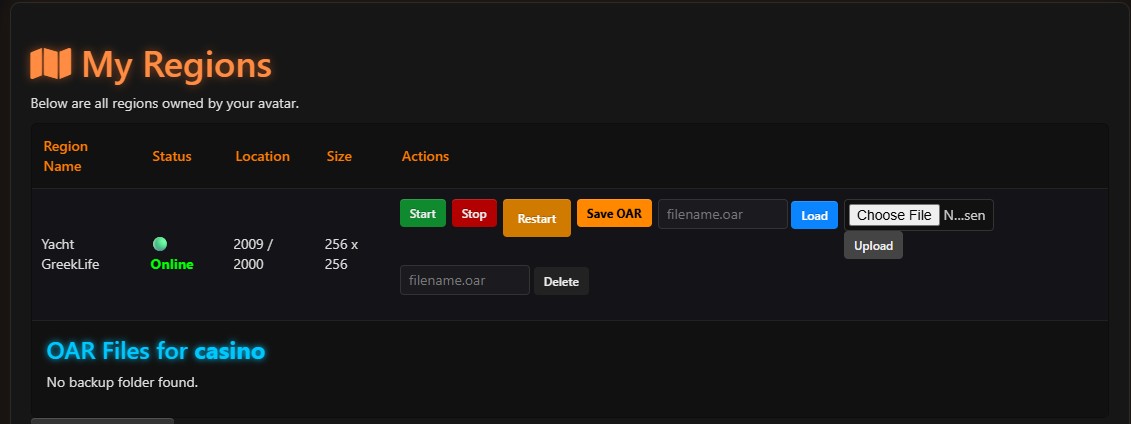1131x424 pixels.
Task: Click the OAR Files for casino heading
Action: click(x=156, y=351)
